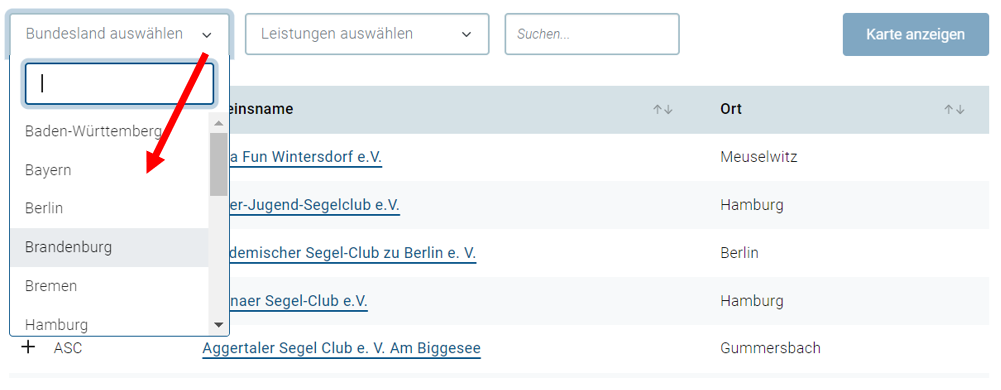Click scrollbar up arrow in Bundesland list

coord(218,123)
